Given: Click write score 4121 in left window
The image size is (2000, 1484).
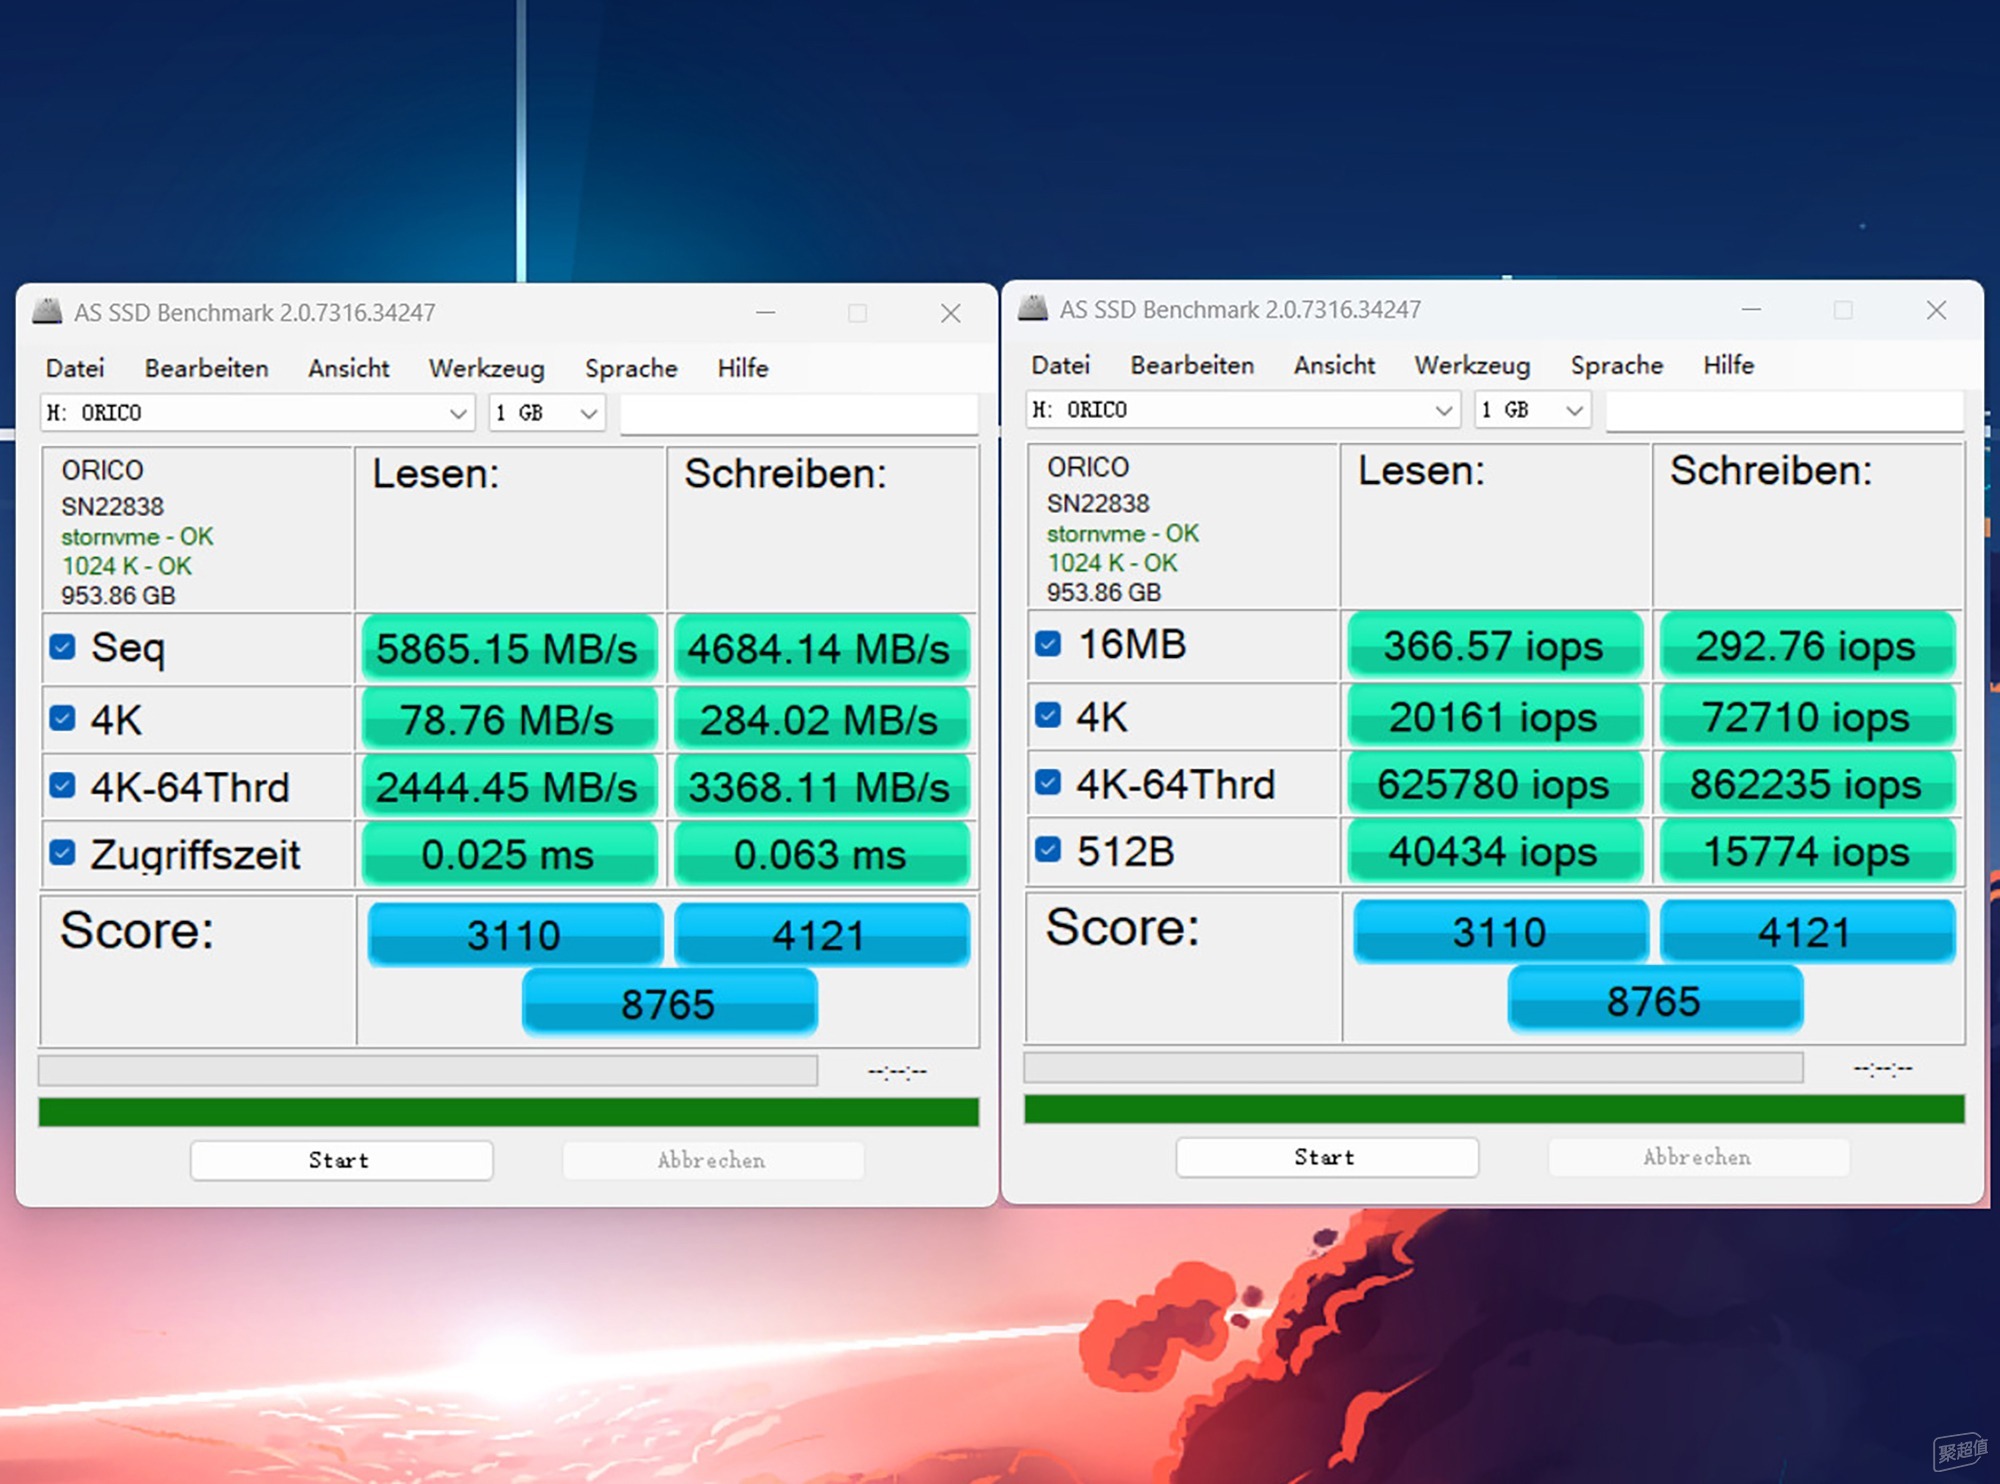Looking at the screenshot, I should [x=820, y=935].
